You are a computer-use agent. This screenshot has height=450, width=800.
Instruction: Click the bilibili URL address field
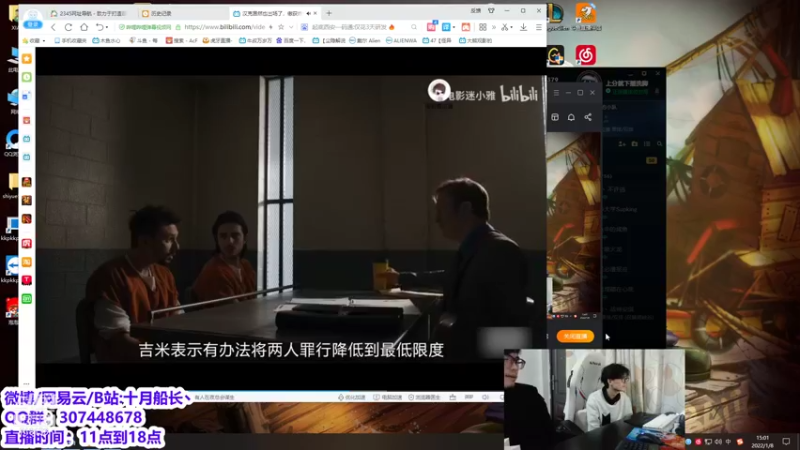(224, 27)
